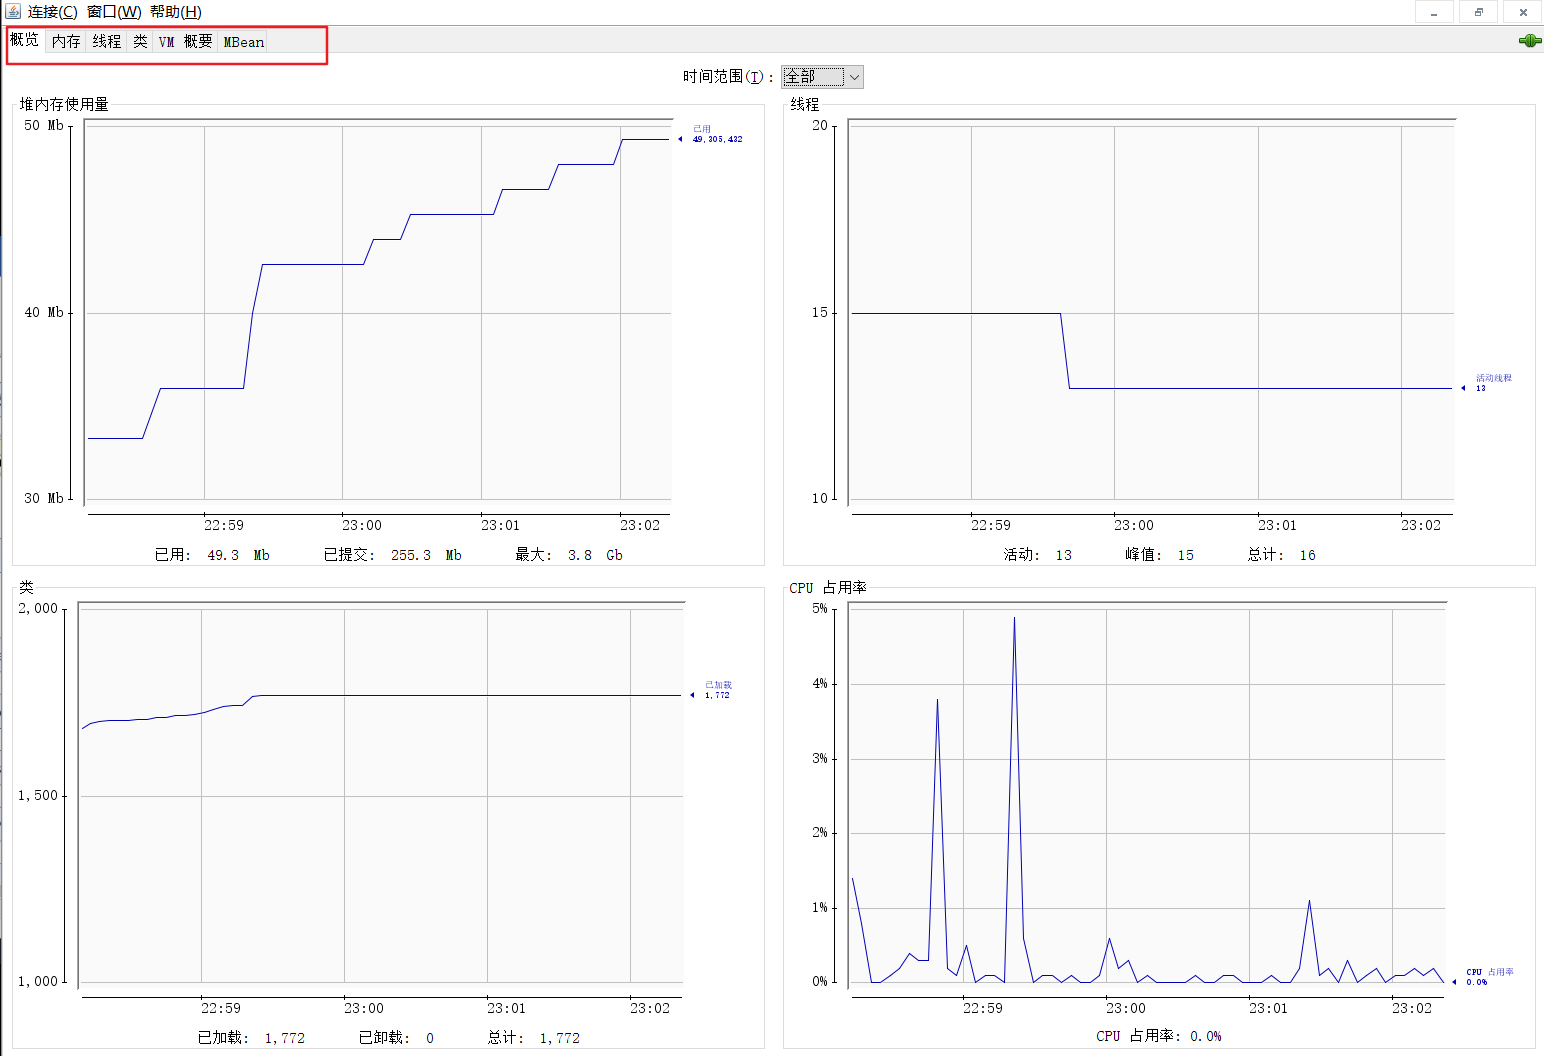
Task: Click the 全部 time range combo box
Action: tap(822, 77)
